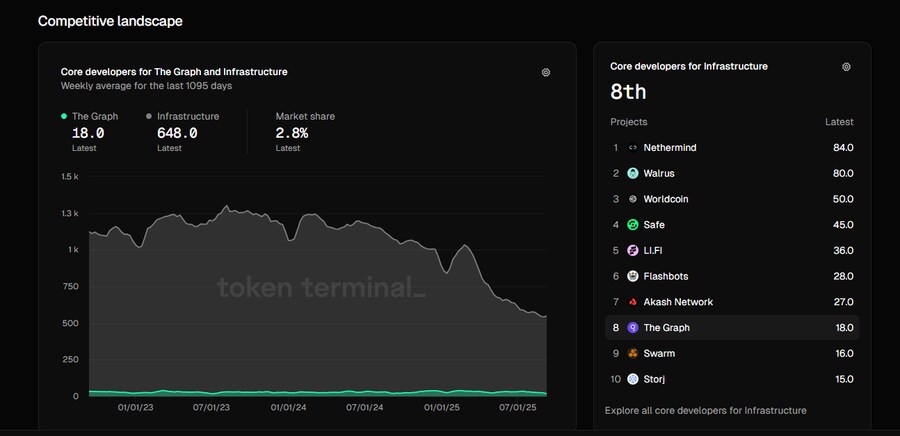Click the Nethermind project icon
The image size is (900, 436).
633,148
